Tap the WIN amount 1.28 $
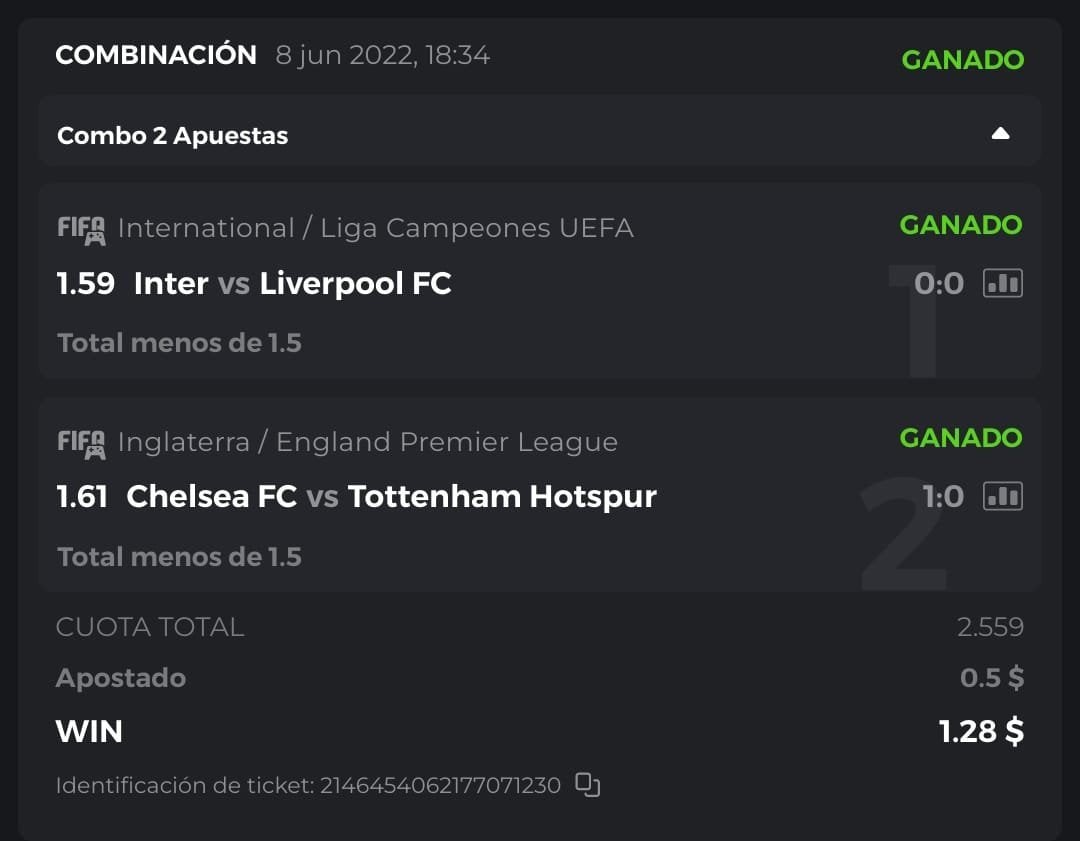 click(x=981, y=732)
